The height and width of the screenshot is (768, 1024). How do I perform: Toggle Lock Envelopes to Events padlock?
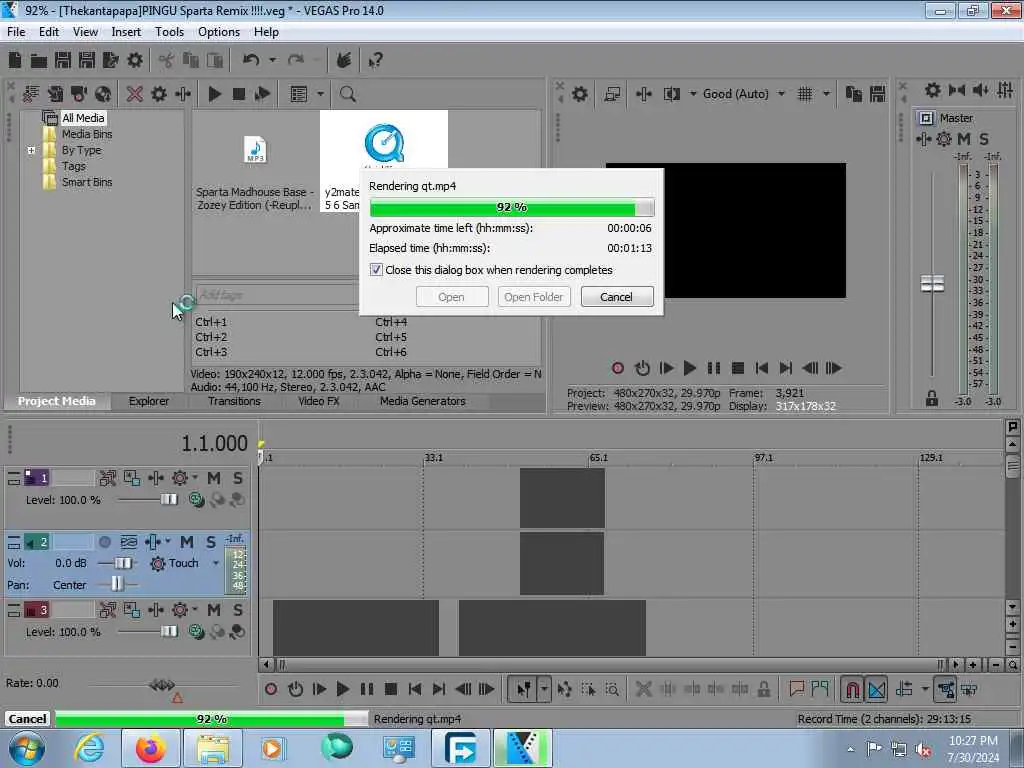(763, 689)
